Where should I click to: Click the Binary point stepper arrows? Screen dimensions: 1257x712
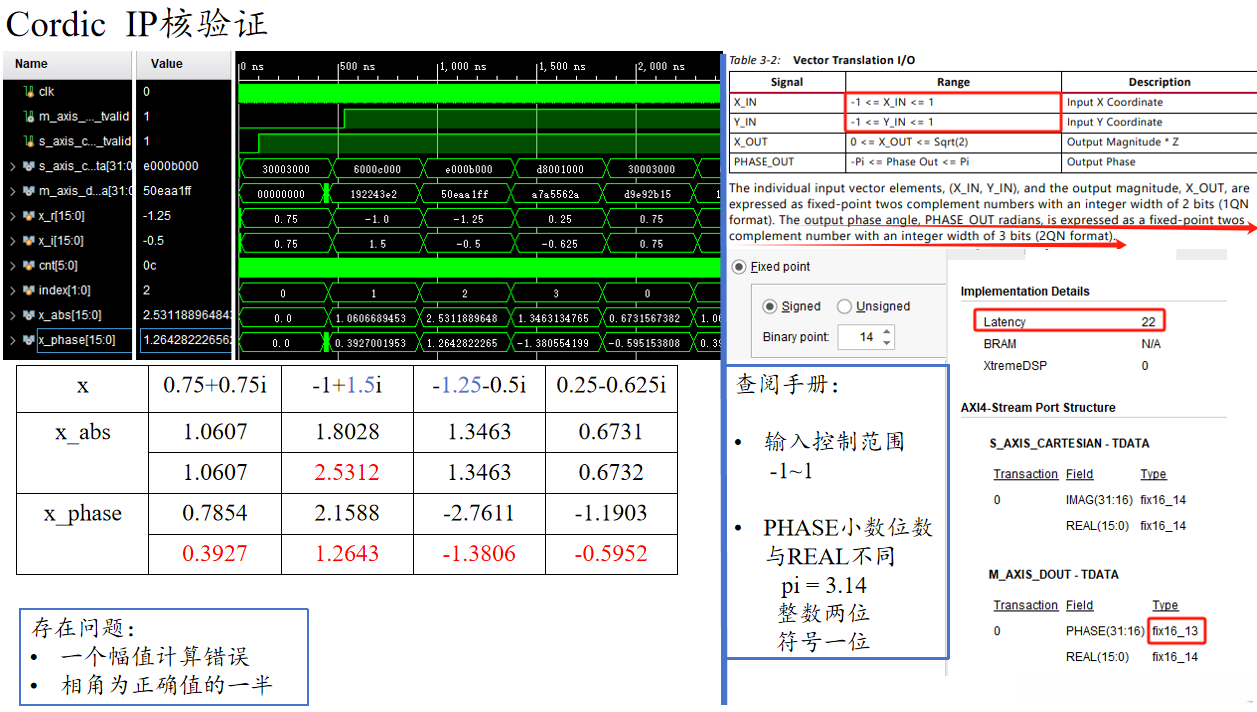[x=887, y=337]
